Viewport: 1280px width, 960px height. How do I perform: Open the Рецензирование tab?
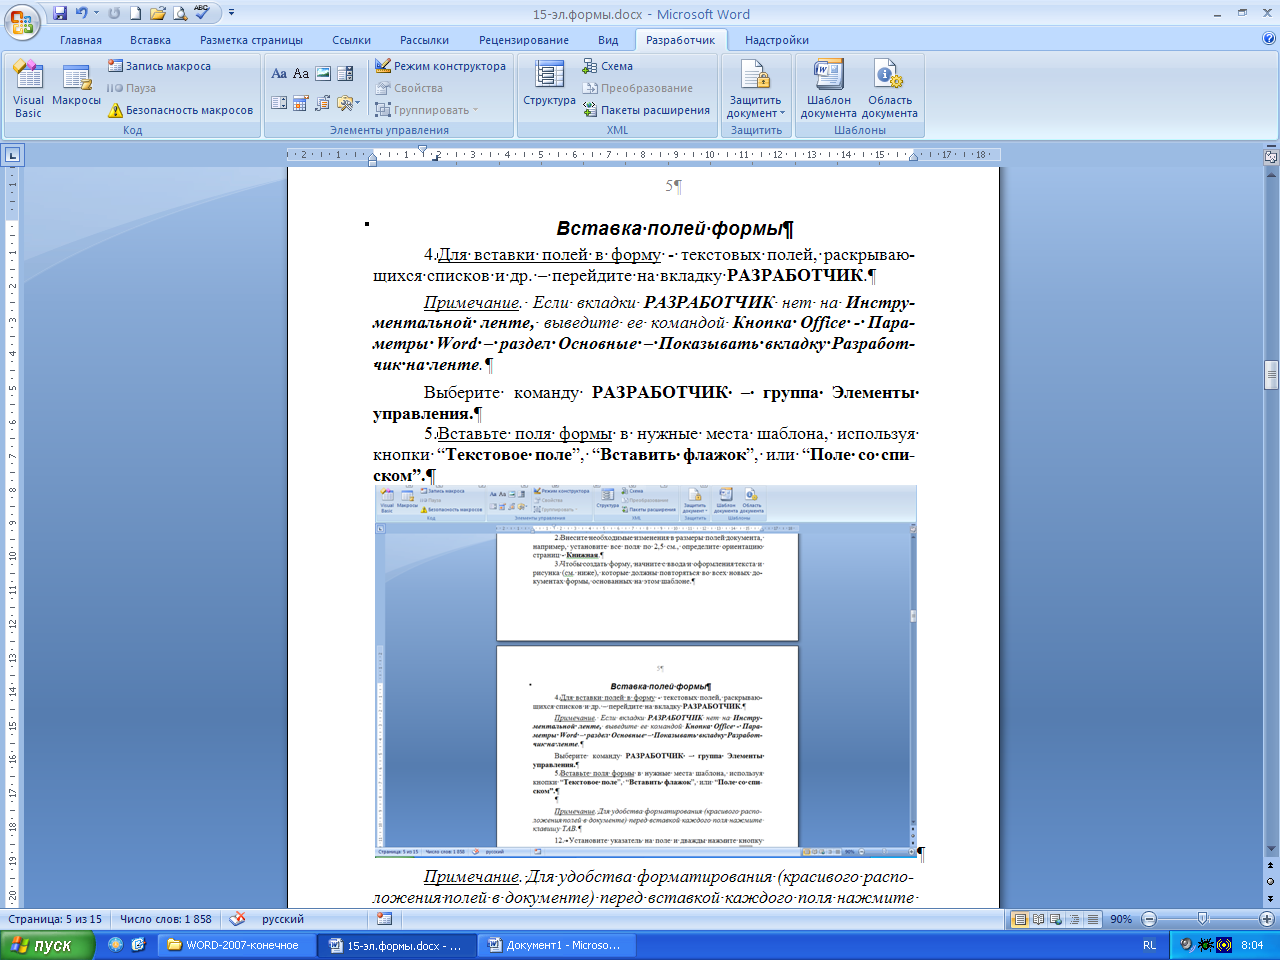(x=523, y=40)
